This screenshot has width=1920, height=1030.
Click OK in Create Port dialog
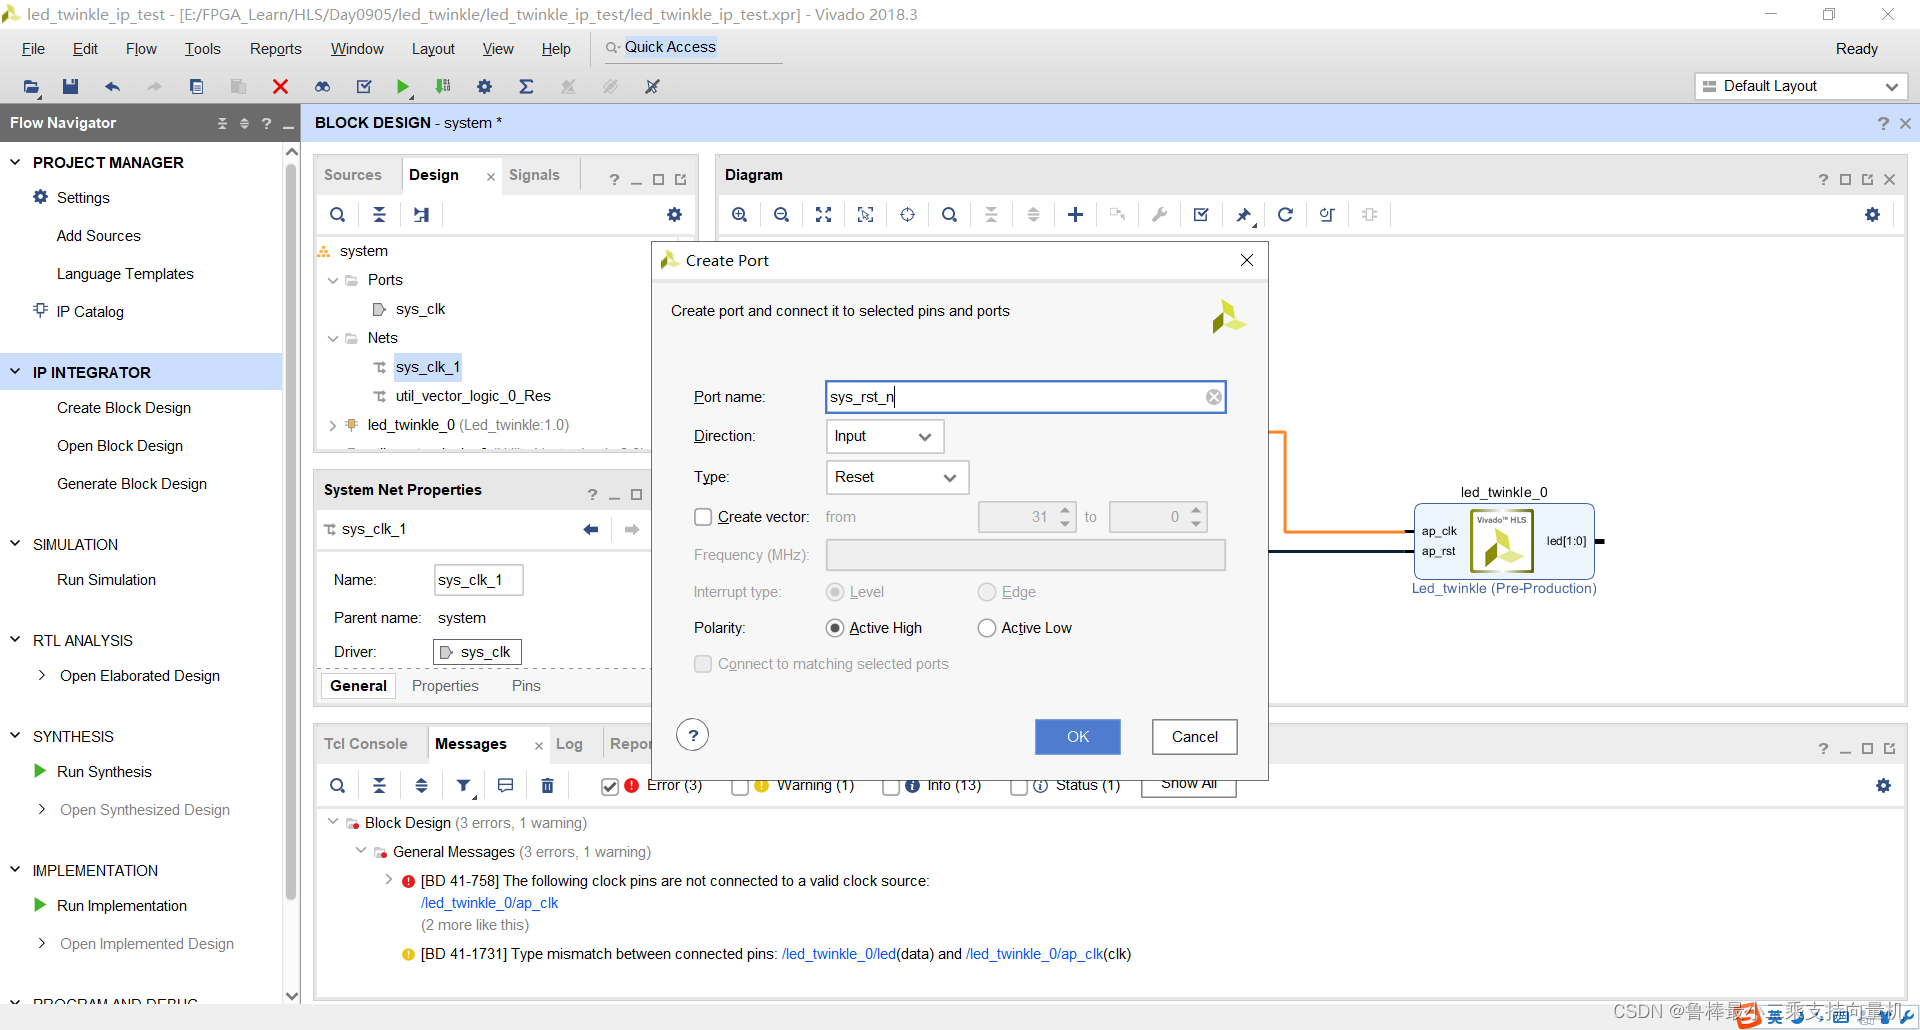coord(1077,737)
